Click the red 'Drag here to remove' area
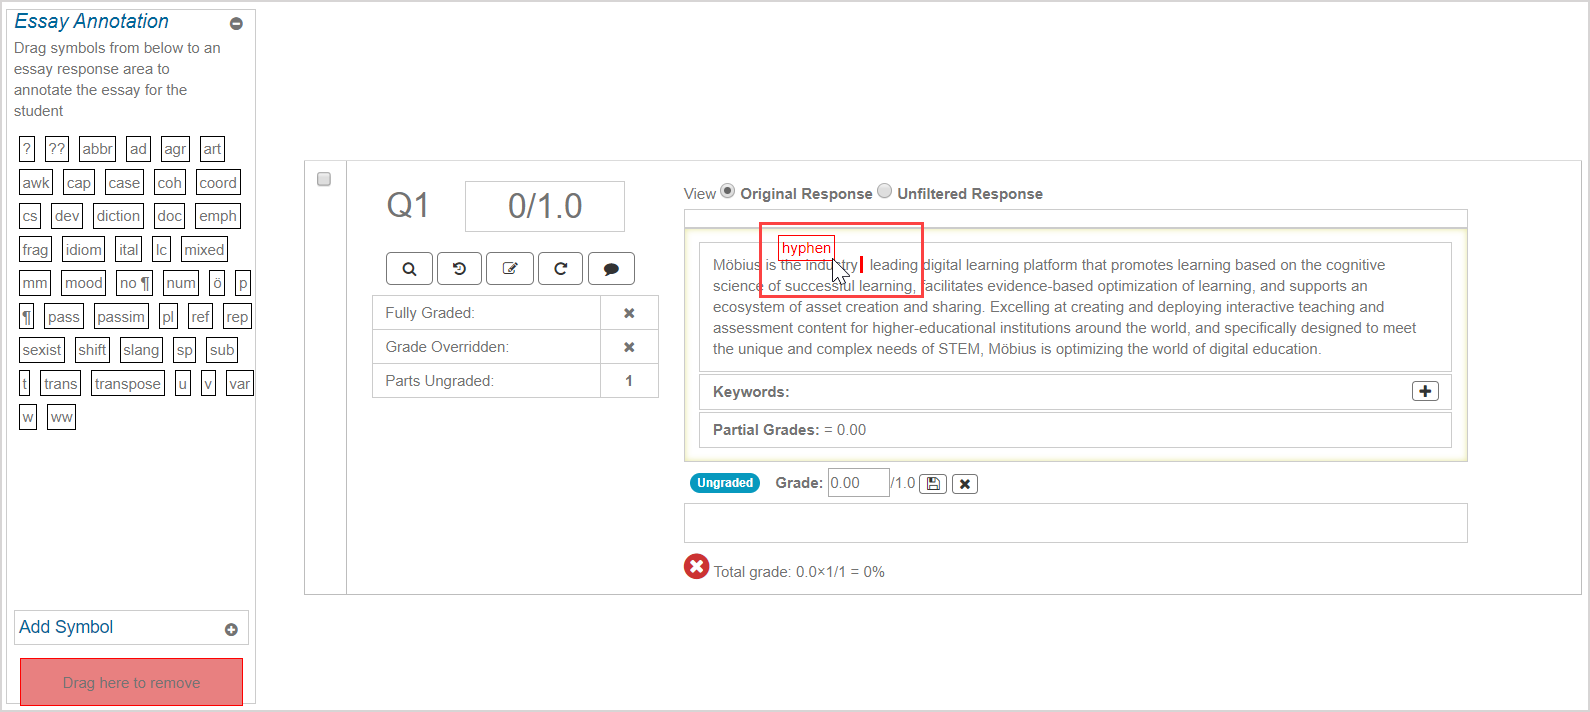The width and height of the screenshot is (1590, 712). [x=131, y=682]
